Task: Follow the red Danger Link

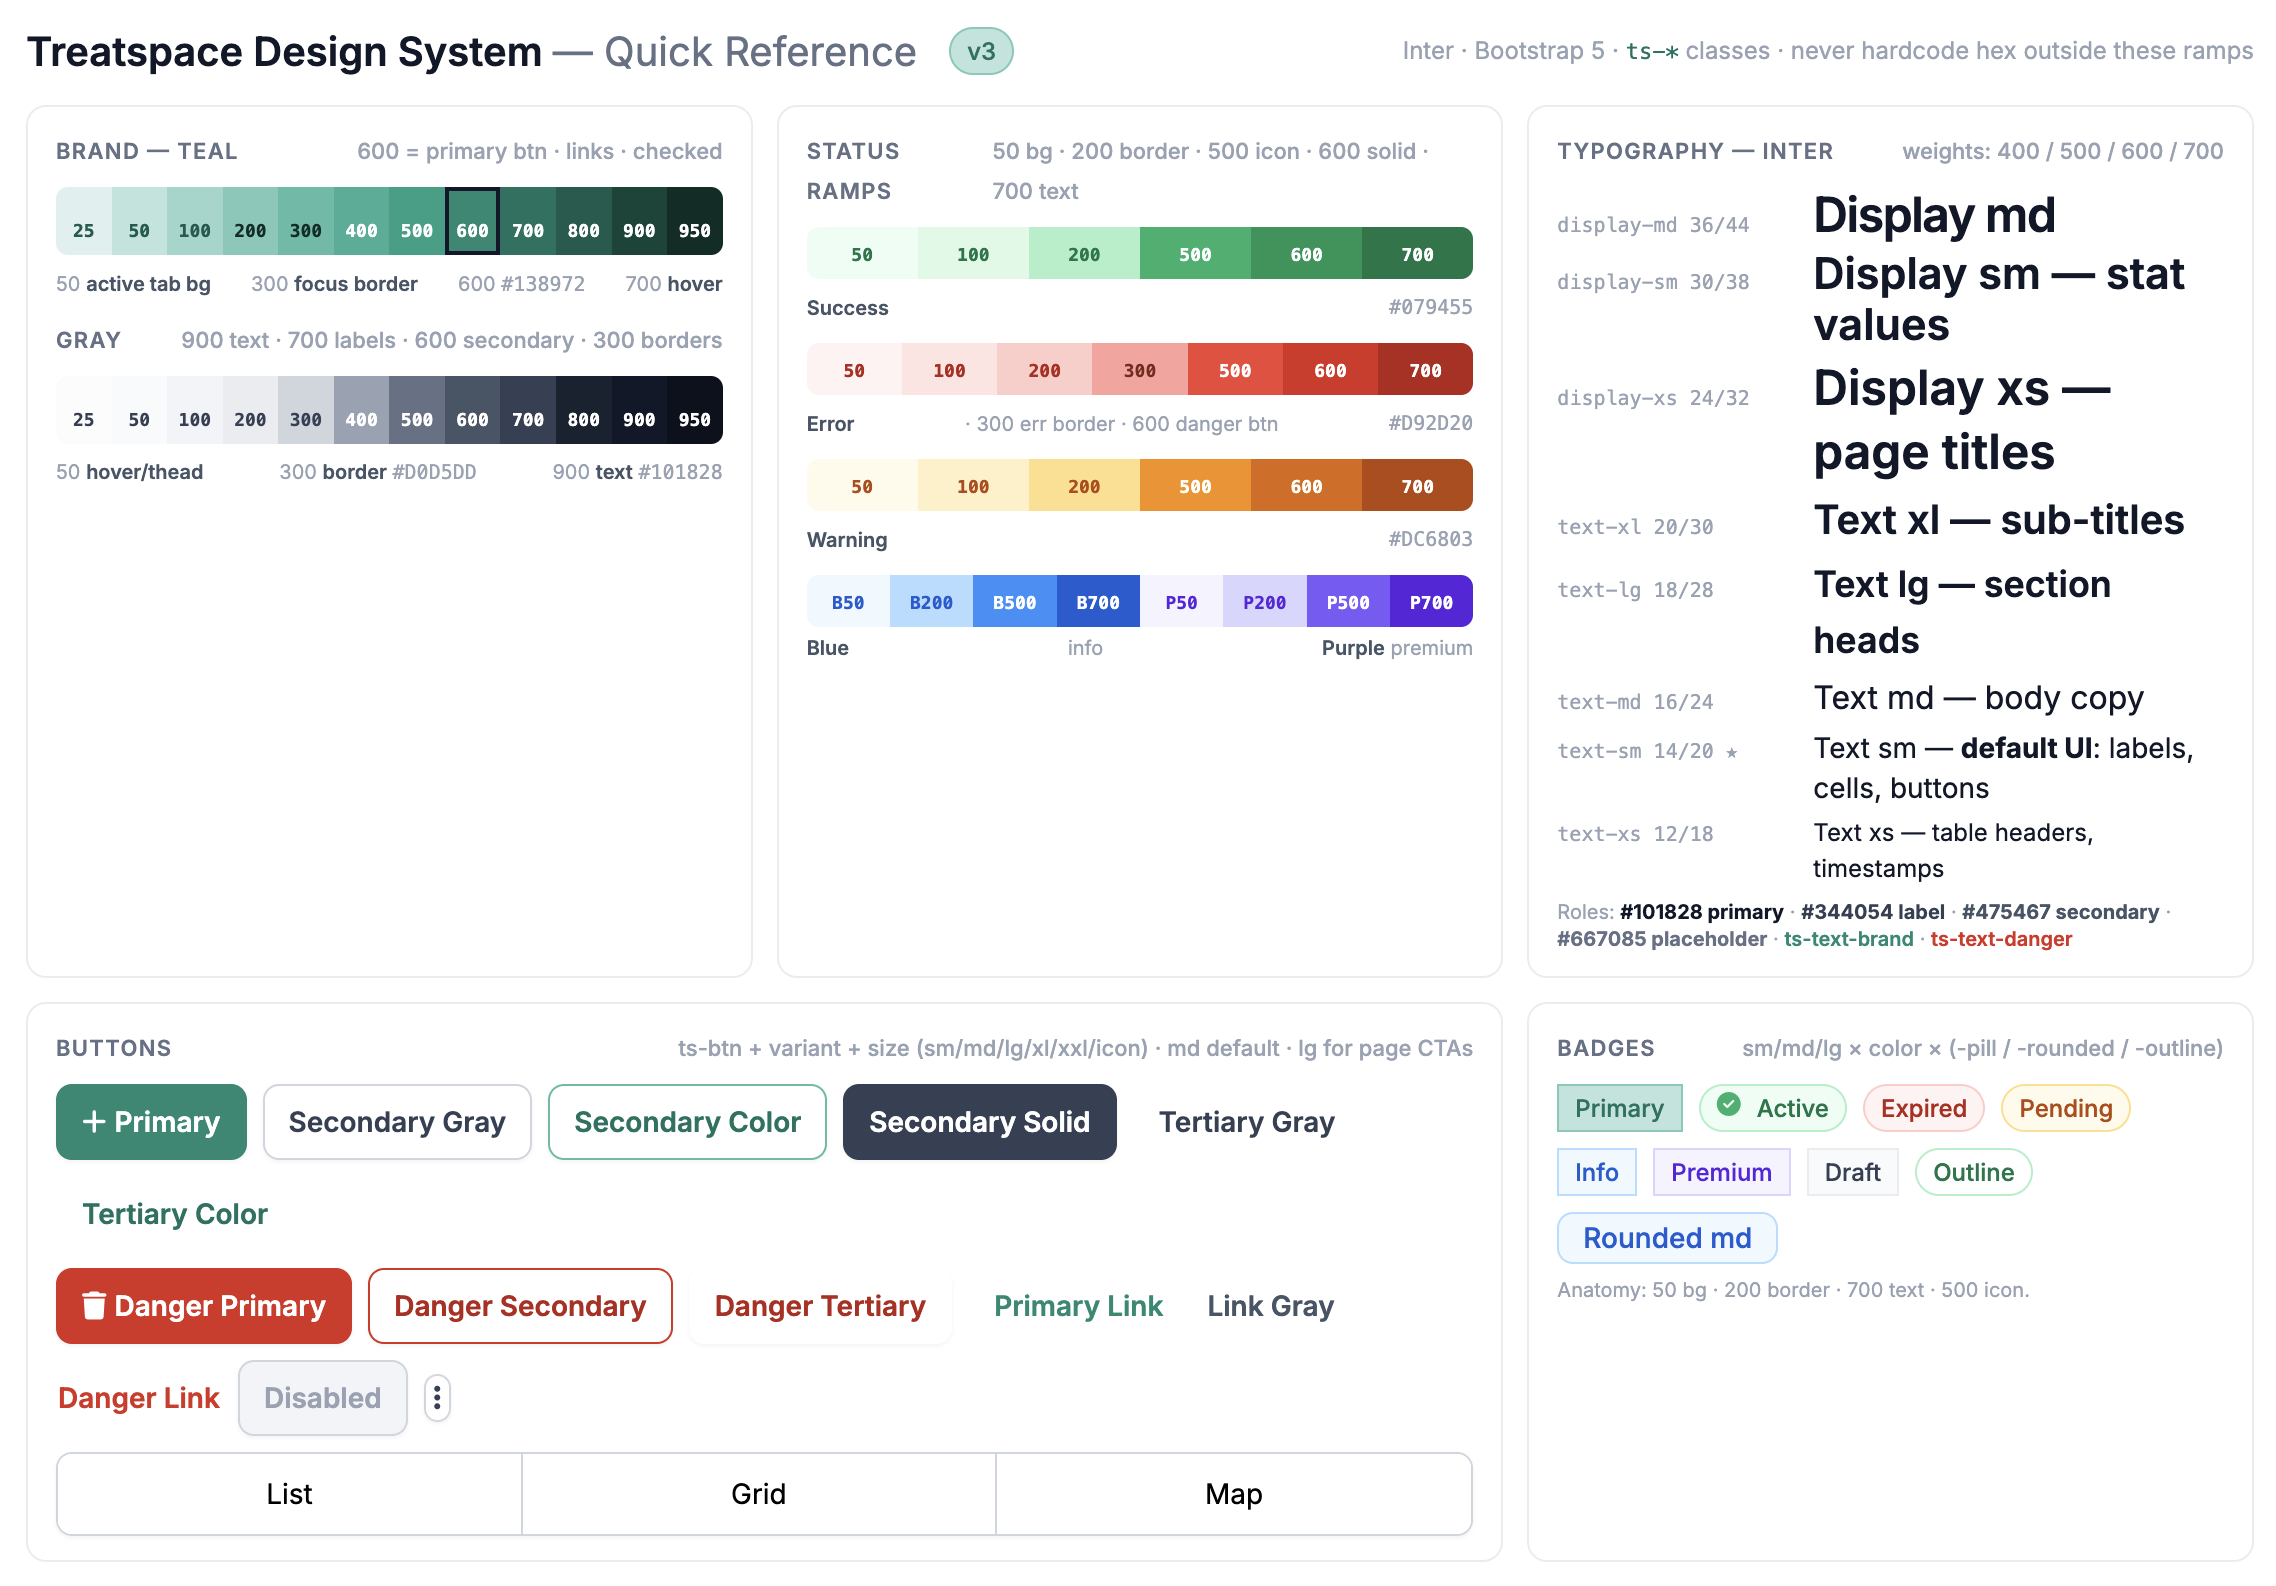Action: pos(139,1398)
